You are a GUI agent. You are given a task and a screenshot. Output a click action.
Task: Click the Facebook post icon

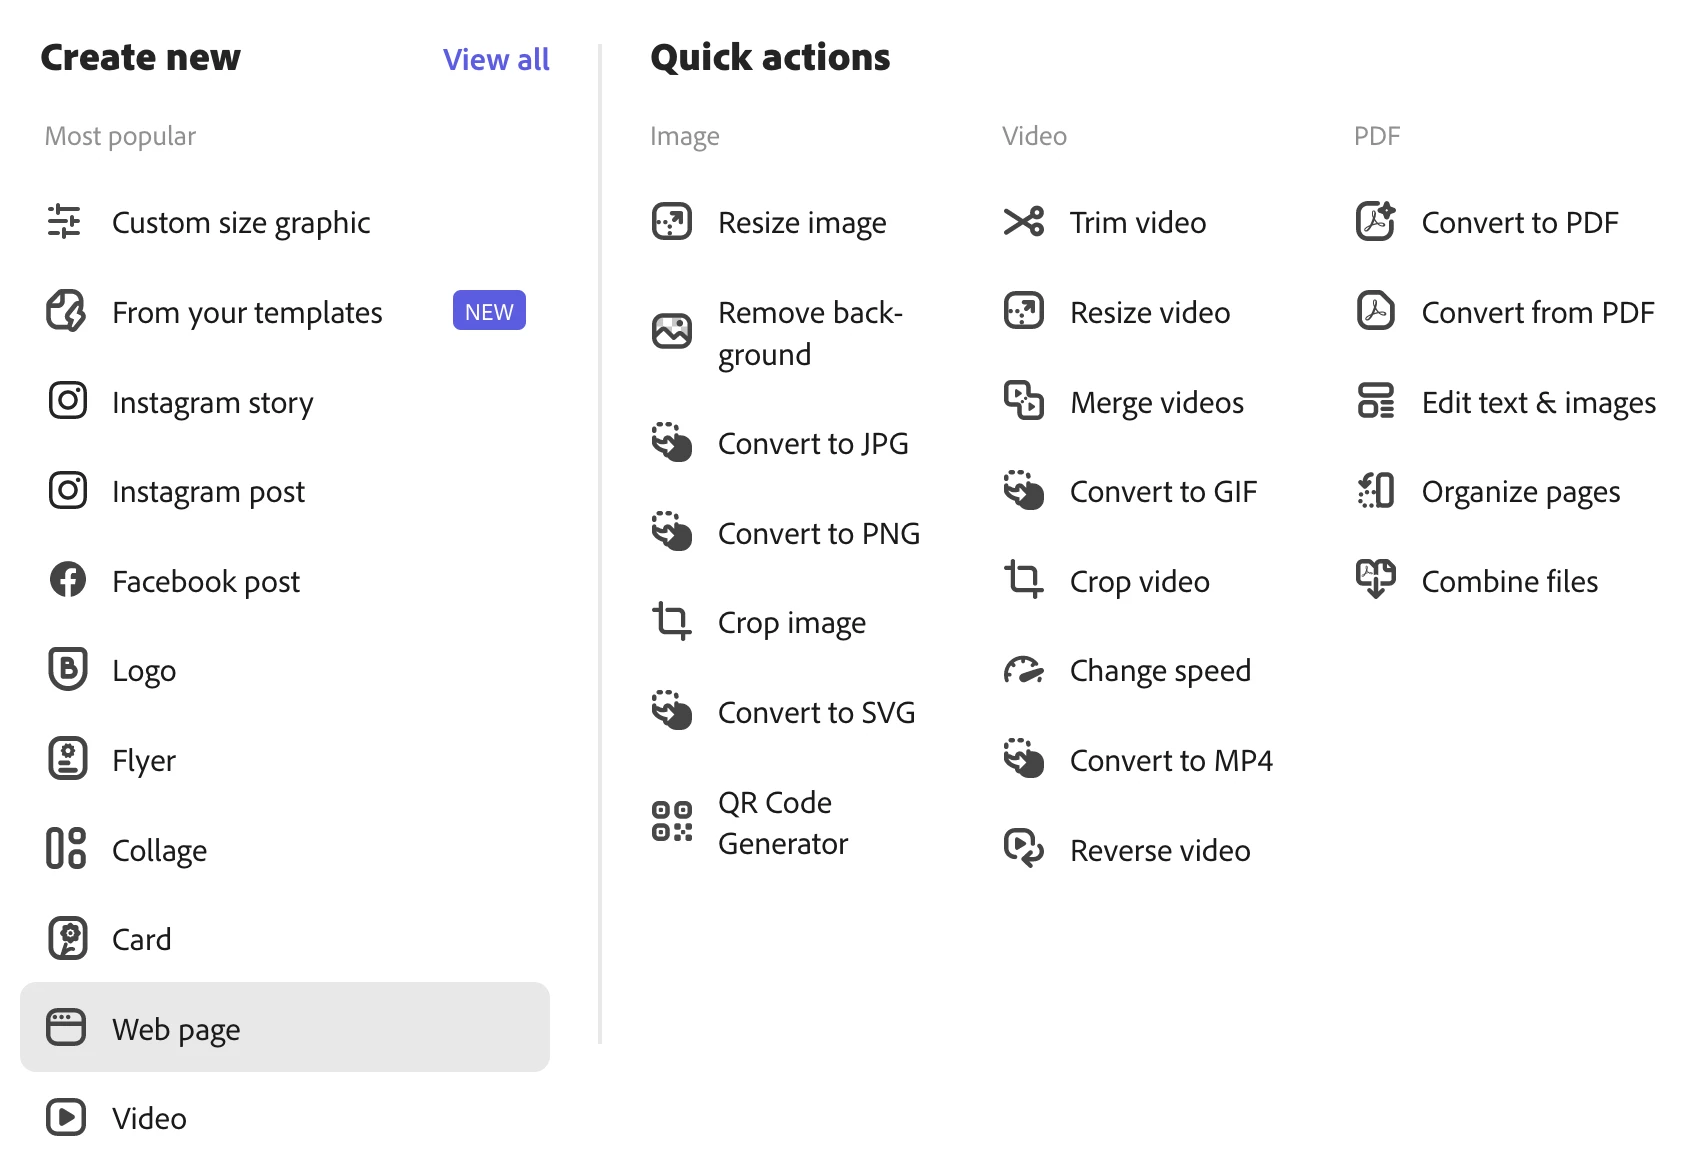tap(67, 580)
